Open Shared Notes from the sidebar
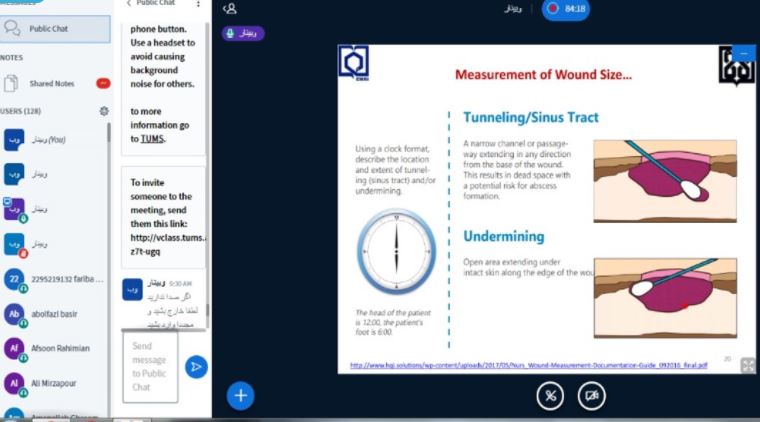Image resolution: width=760 pixels, height=422 pixels. [52, 84]
